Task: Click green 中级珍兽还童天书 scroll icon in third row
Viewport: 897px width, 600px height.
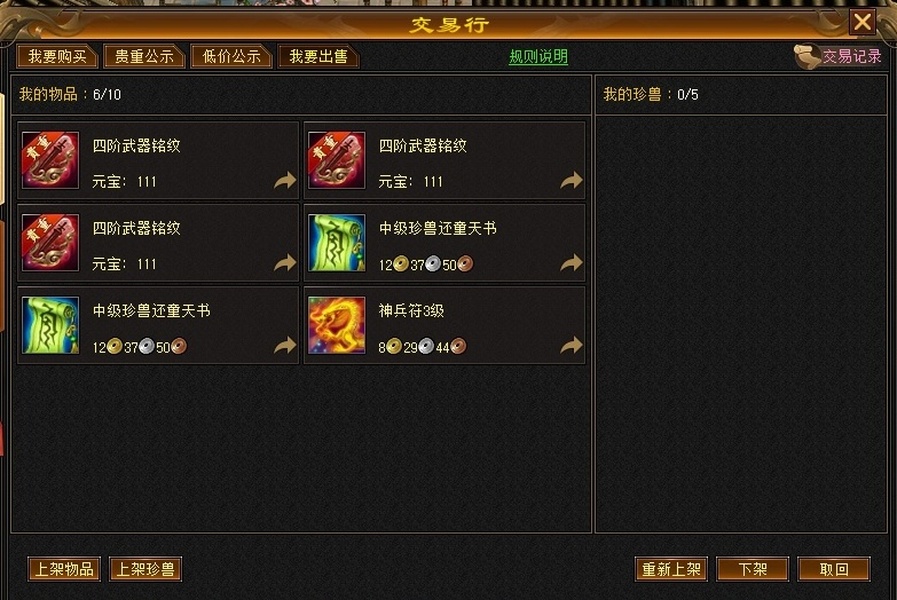Action: 50,325
